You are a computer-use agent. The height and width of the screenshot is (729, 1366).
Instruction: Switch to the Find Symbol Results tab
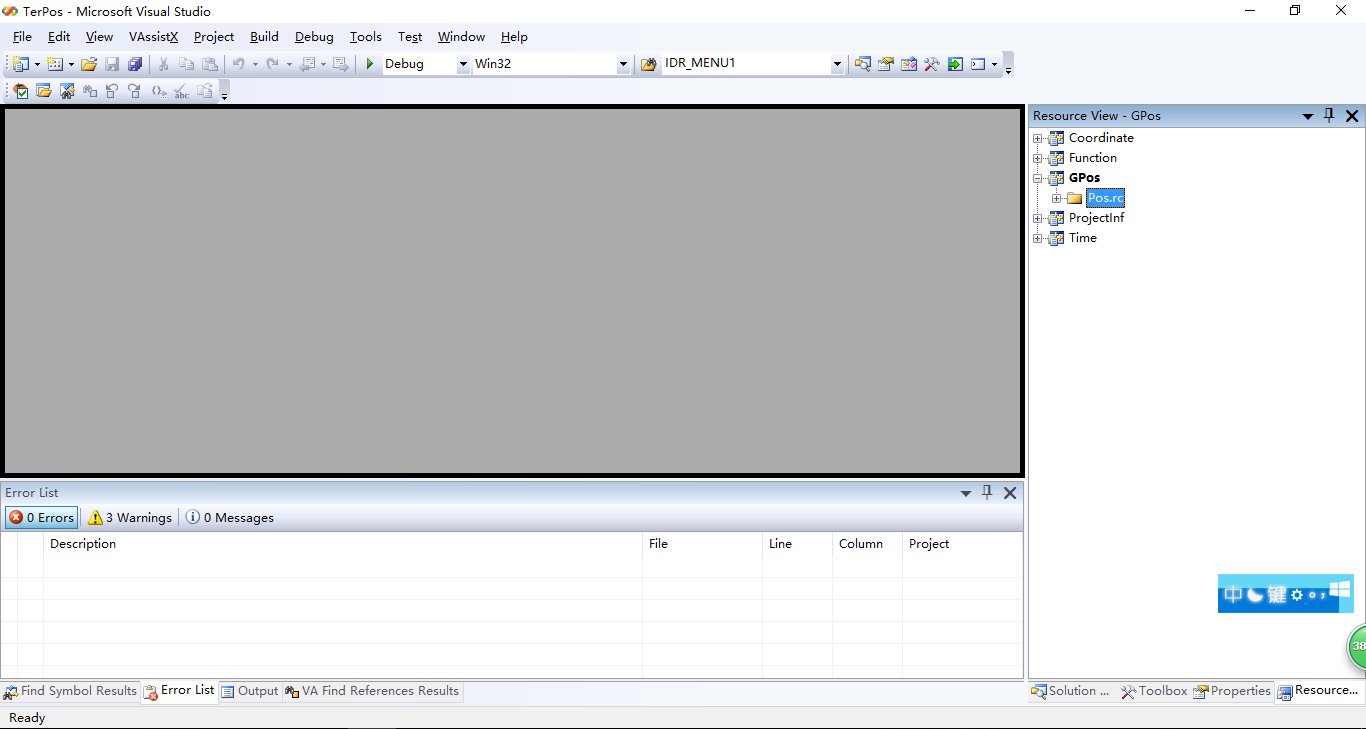coord(70,691)
